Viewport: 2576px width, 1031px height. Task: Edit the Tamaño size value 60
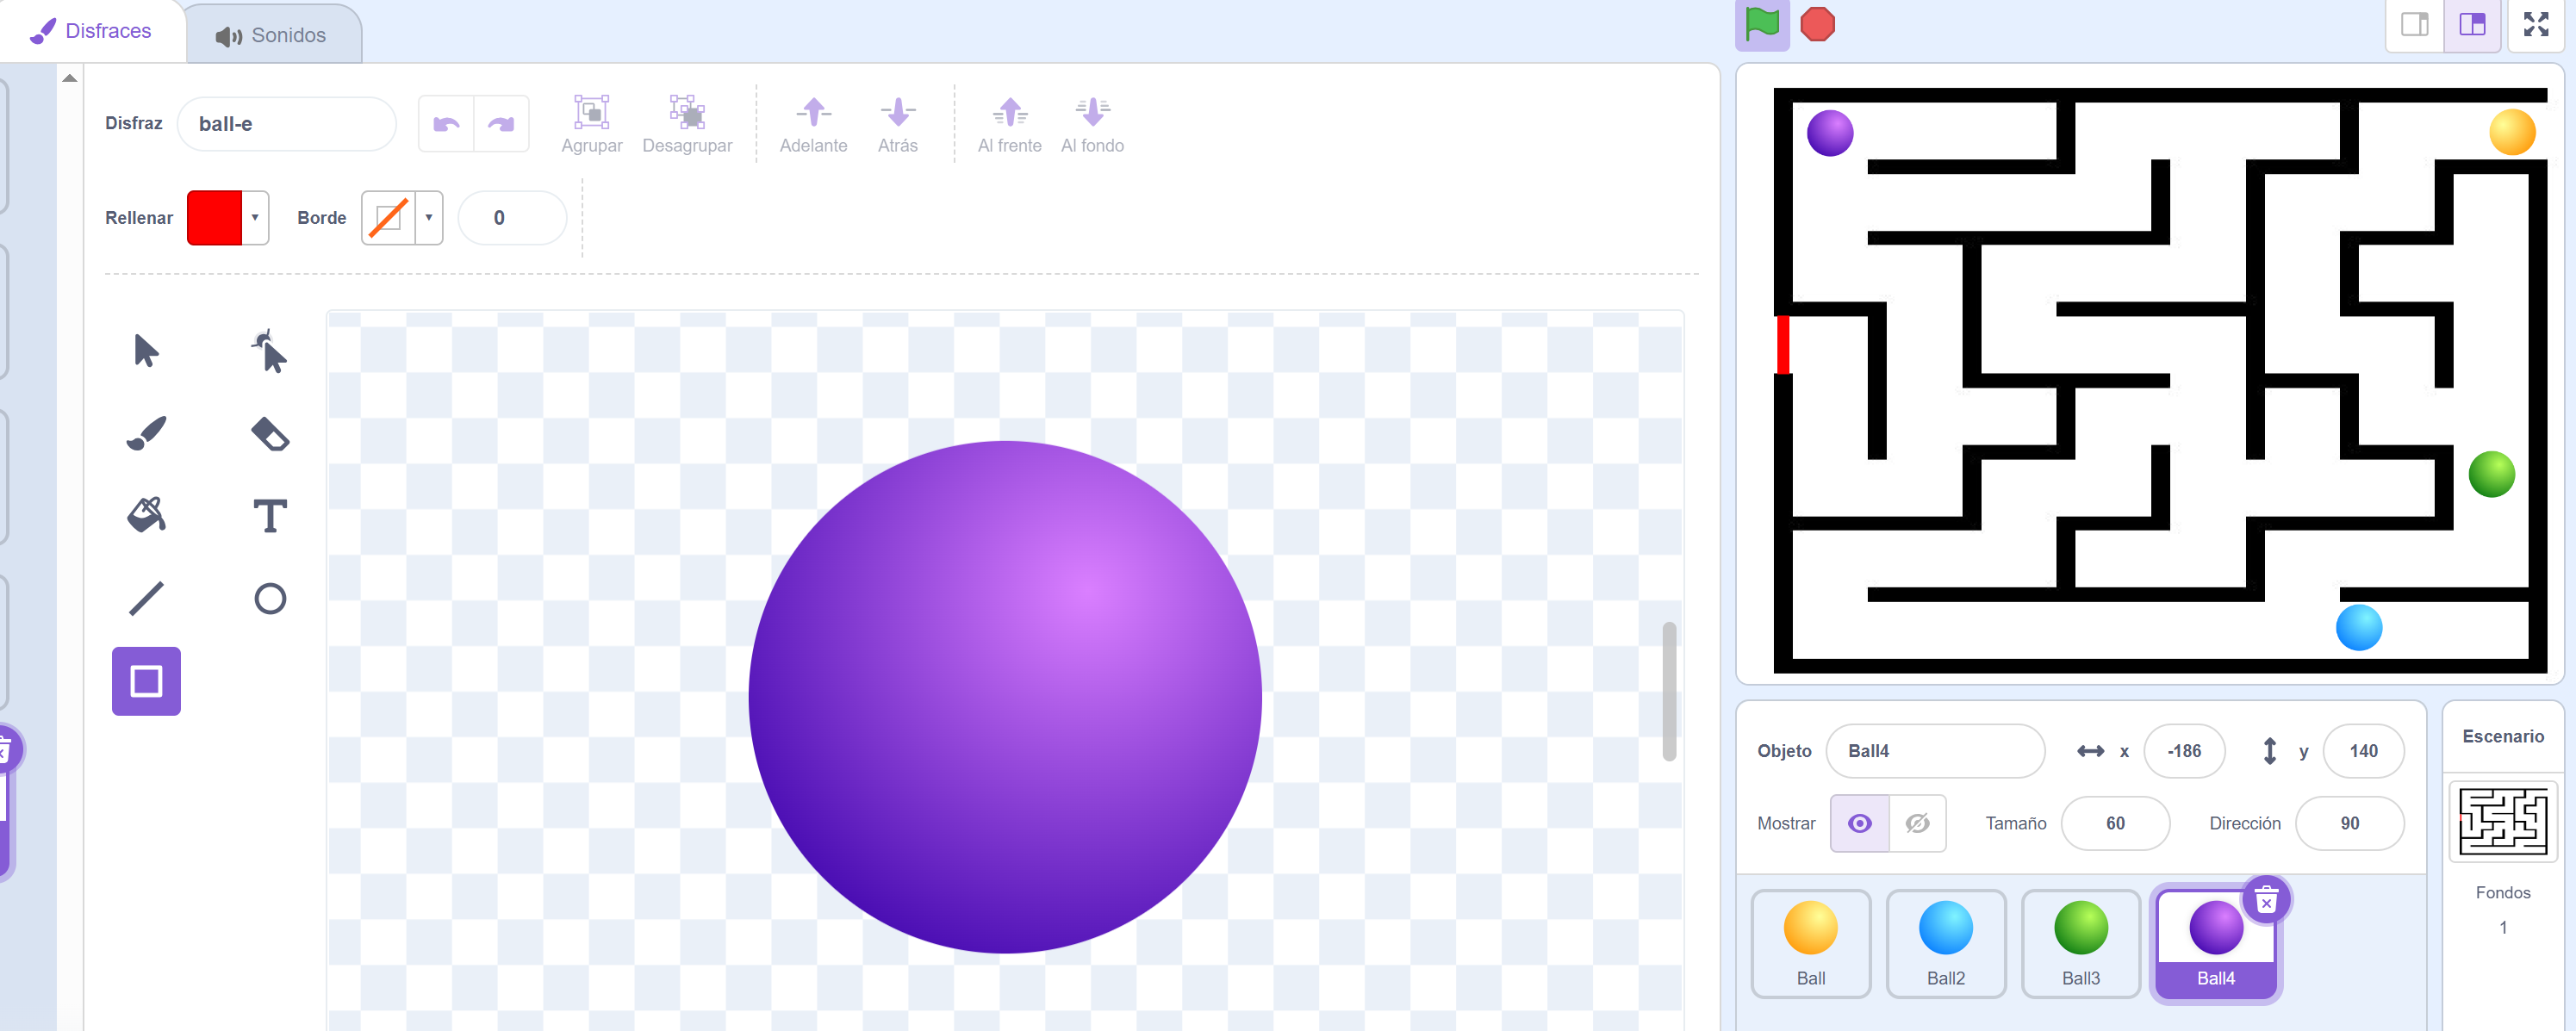2115,823
